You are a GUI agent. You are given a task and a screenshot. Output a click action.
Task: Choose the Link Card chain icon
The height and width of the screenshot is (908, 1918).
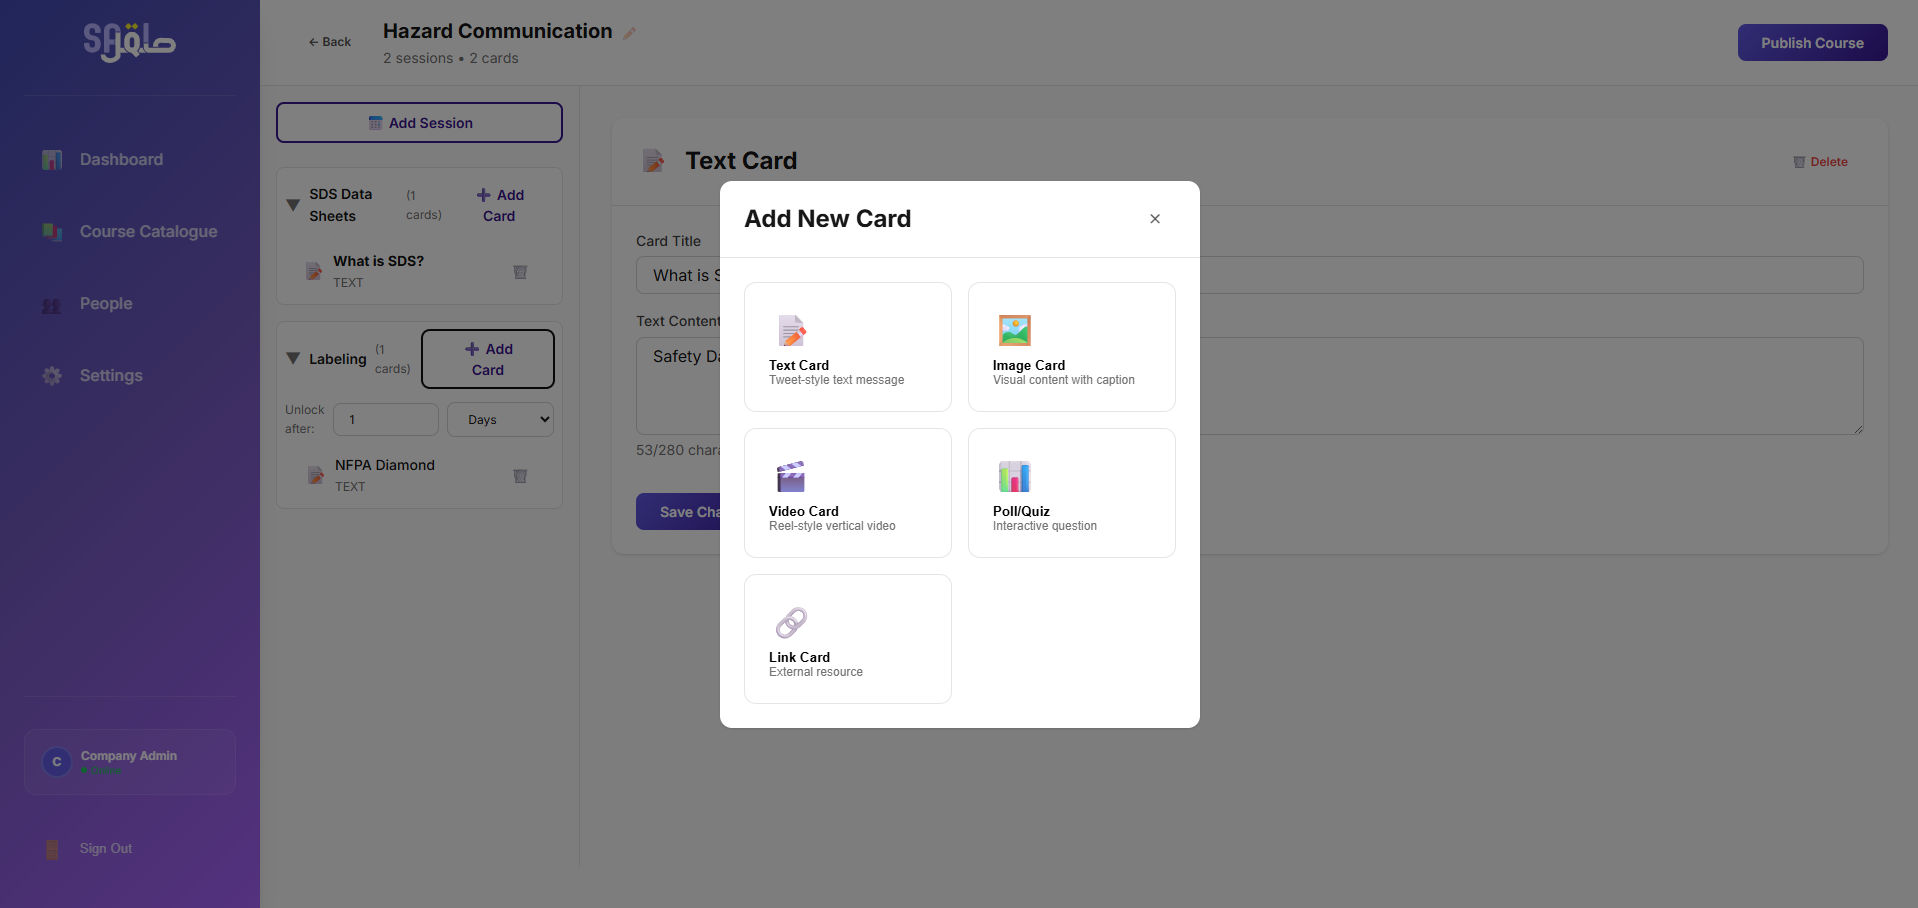(791, 622)
